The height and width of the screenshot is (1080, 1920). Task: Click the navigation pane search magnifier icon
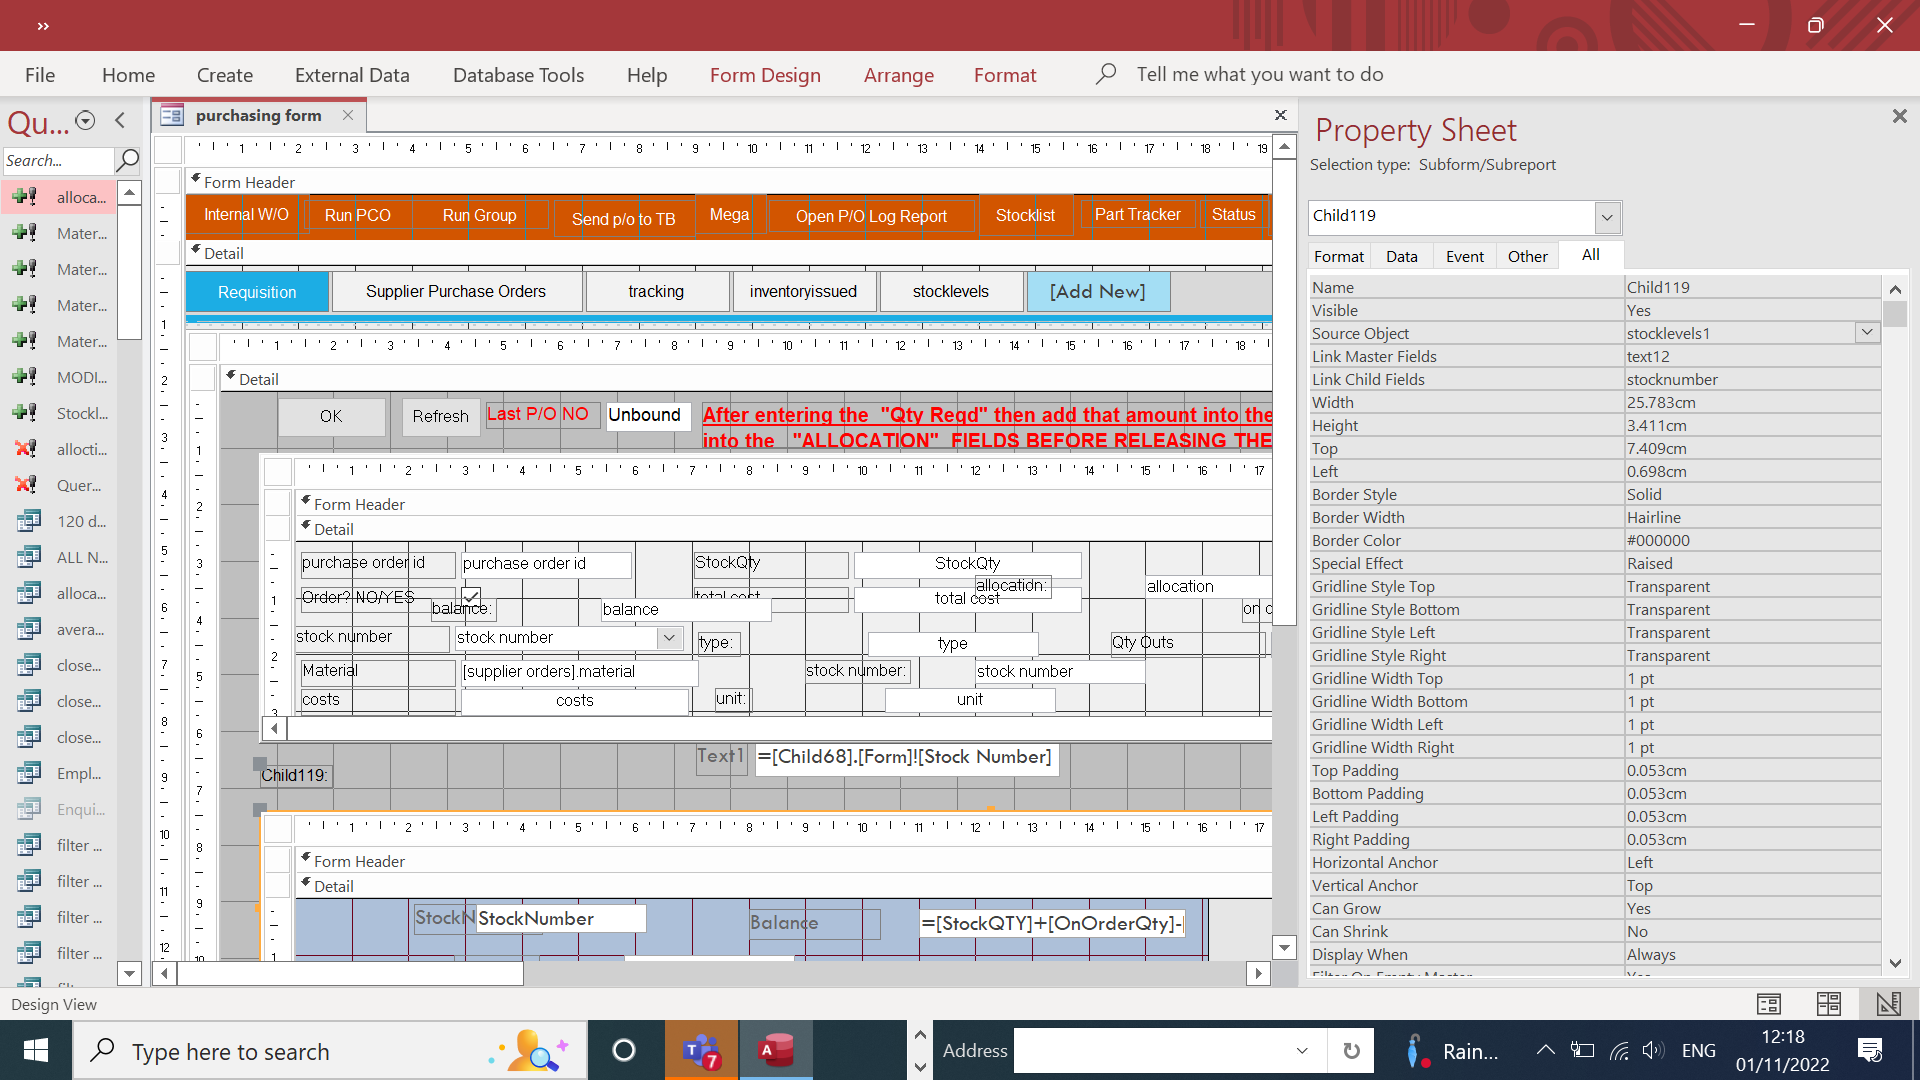[127, 160]
